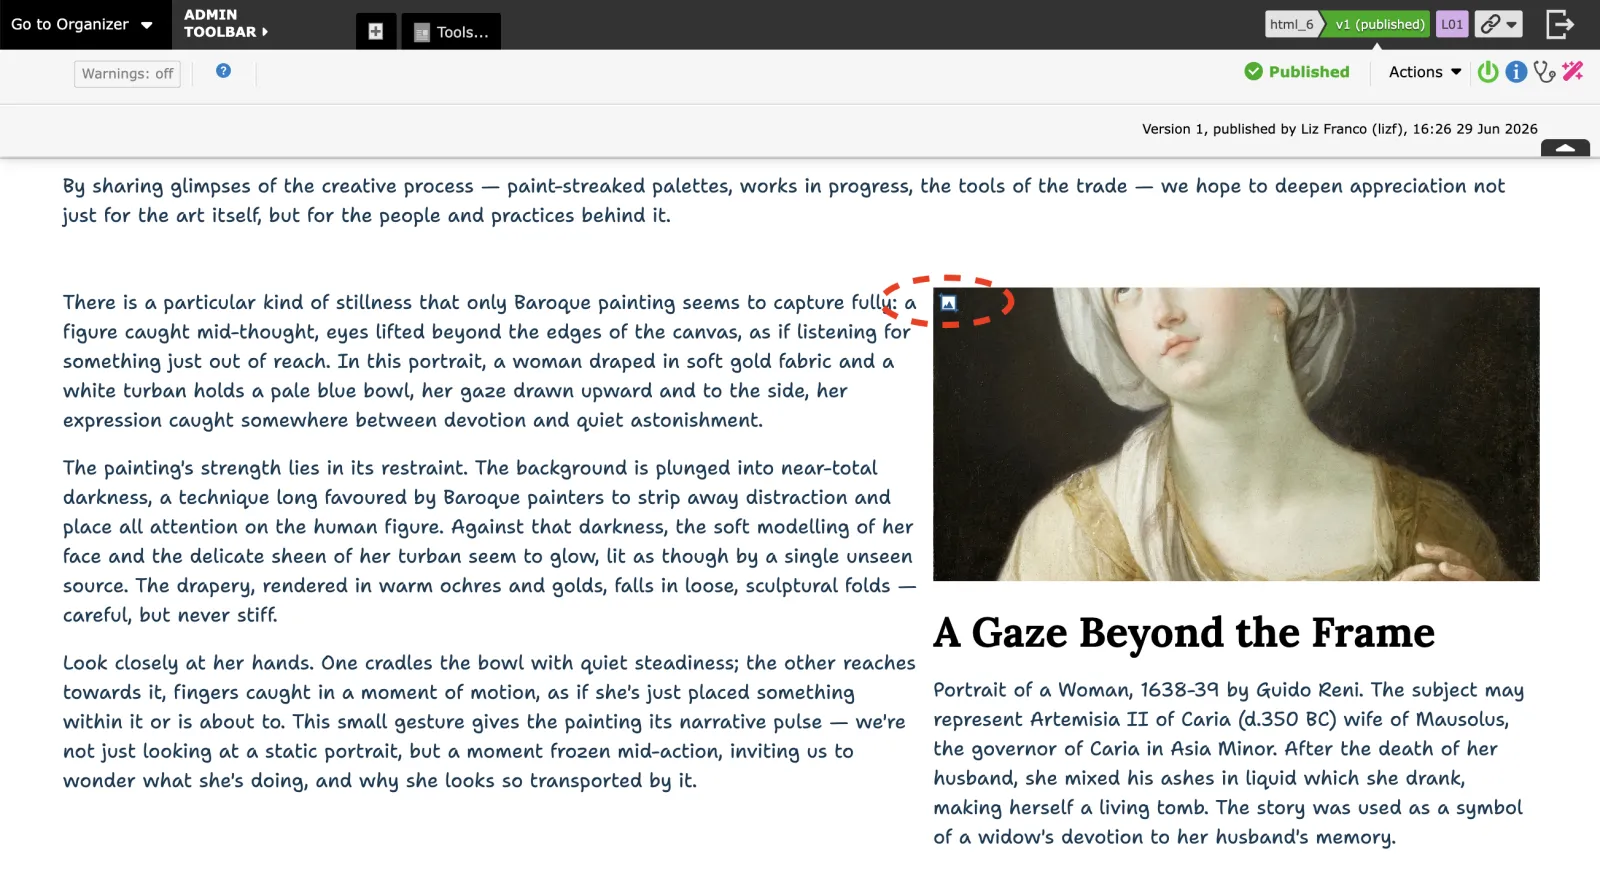Click the purple L01 badge

[1452, 24]
